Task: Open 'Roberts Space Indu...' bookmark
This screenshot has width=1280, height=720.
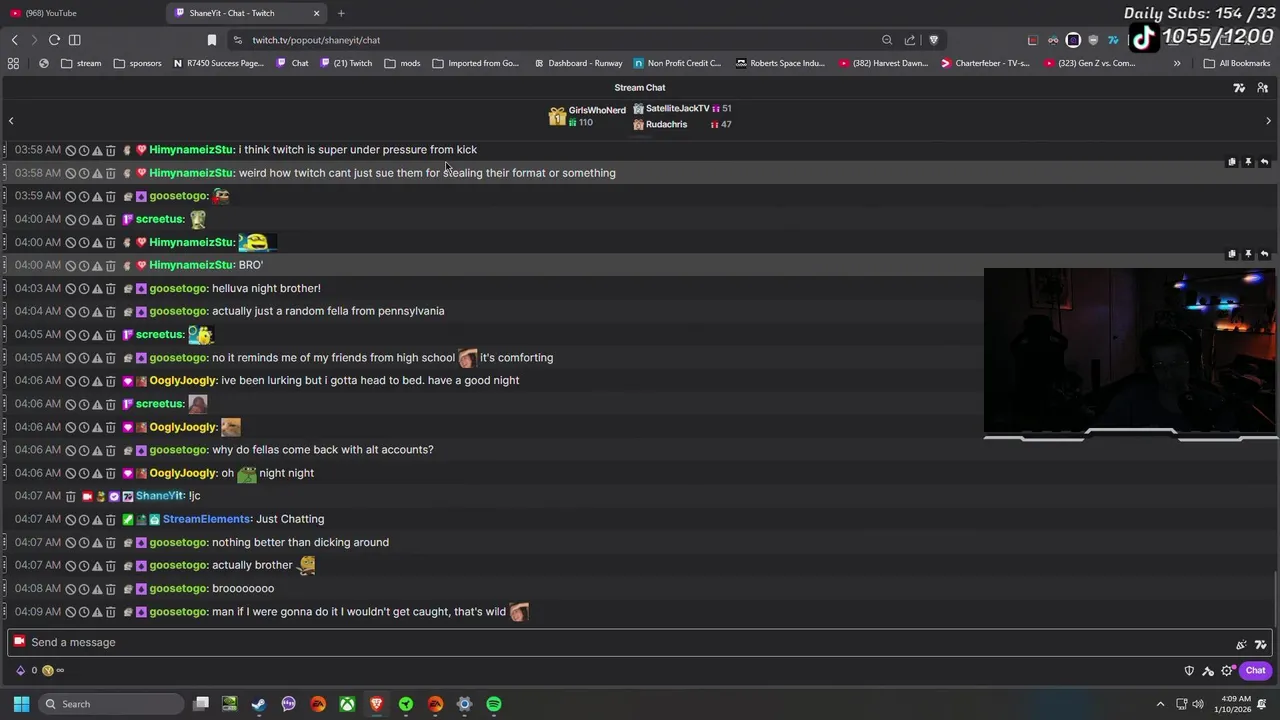Action: 780,63
